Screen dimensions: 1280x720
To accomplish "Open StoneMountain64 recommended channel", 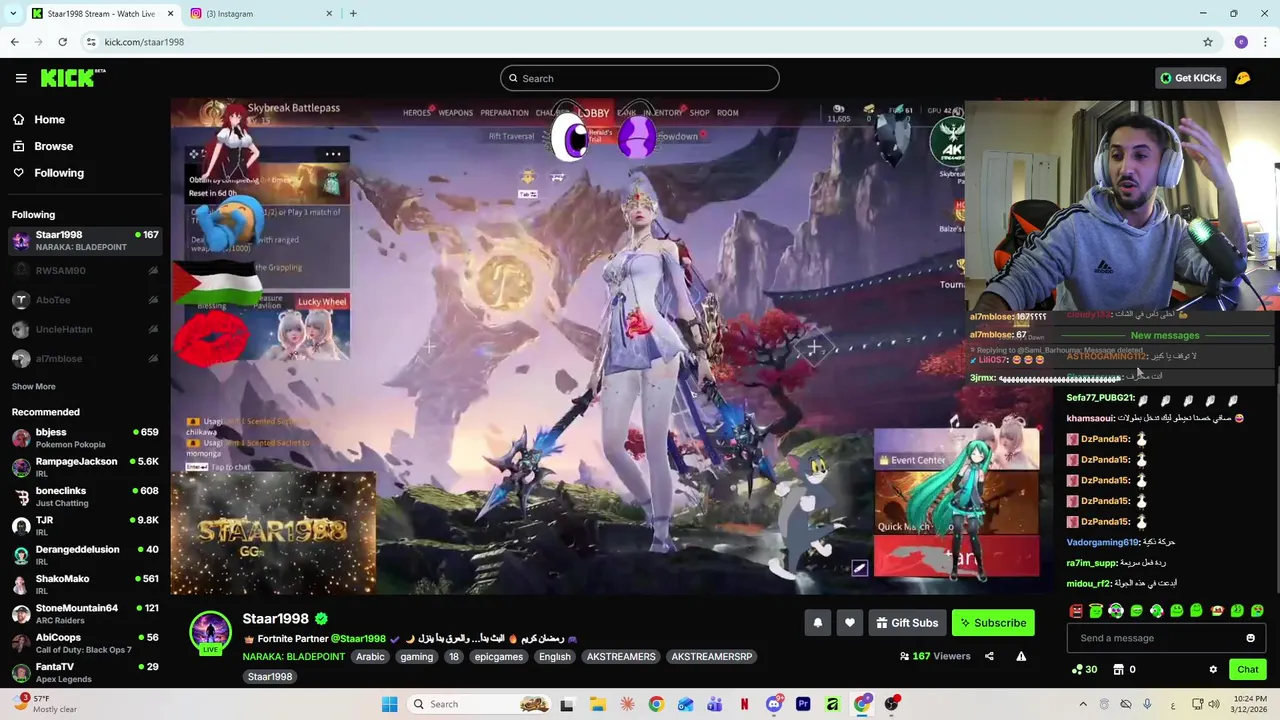I will [85, 613].
